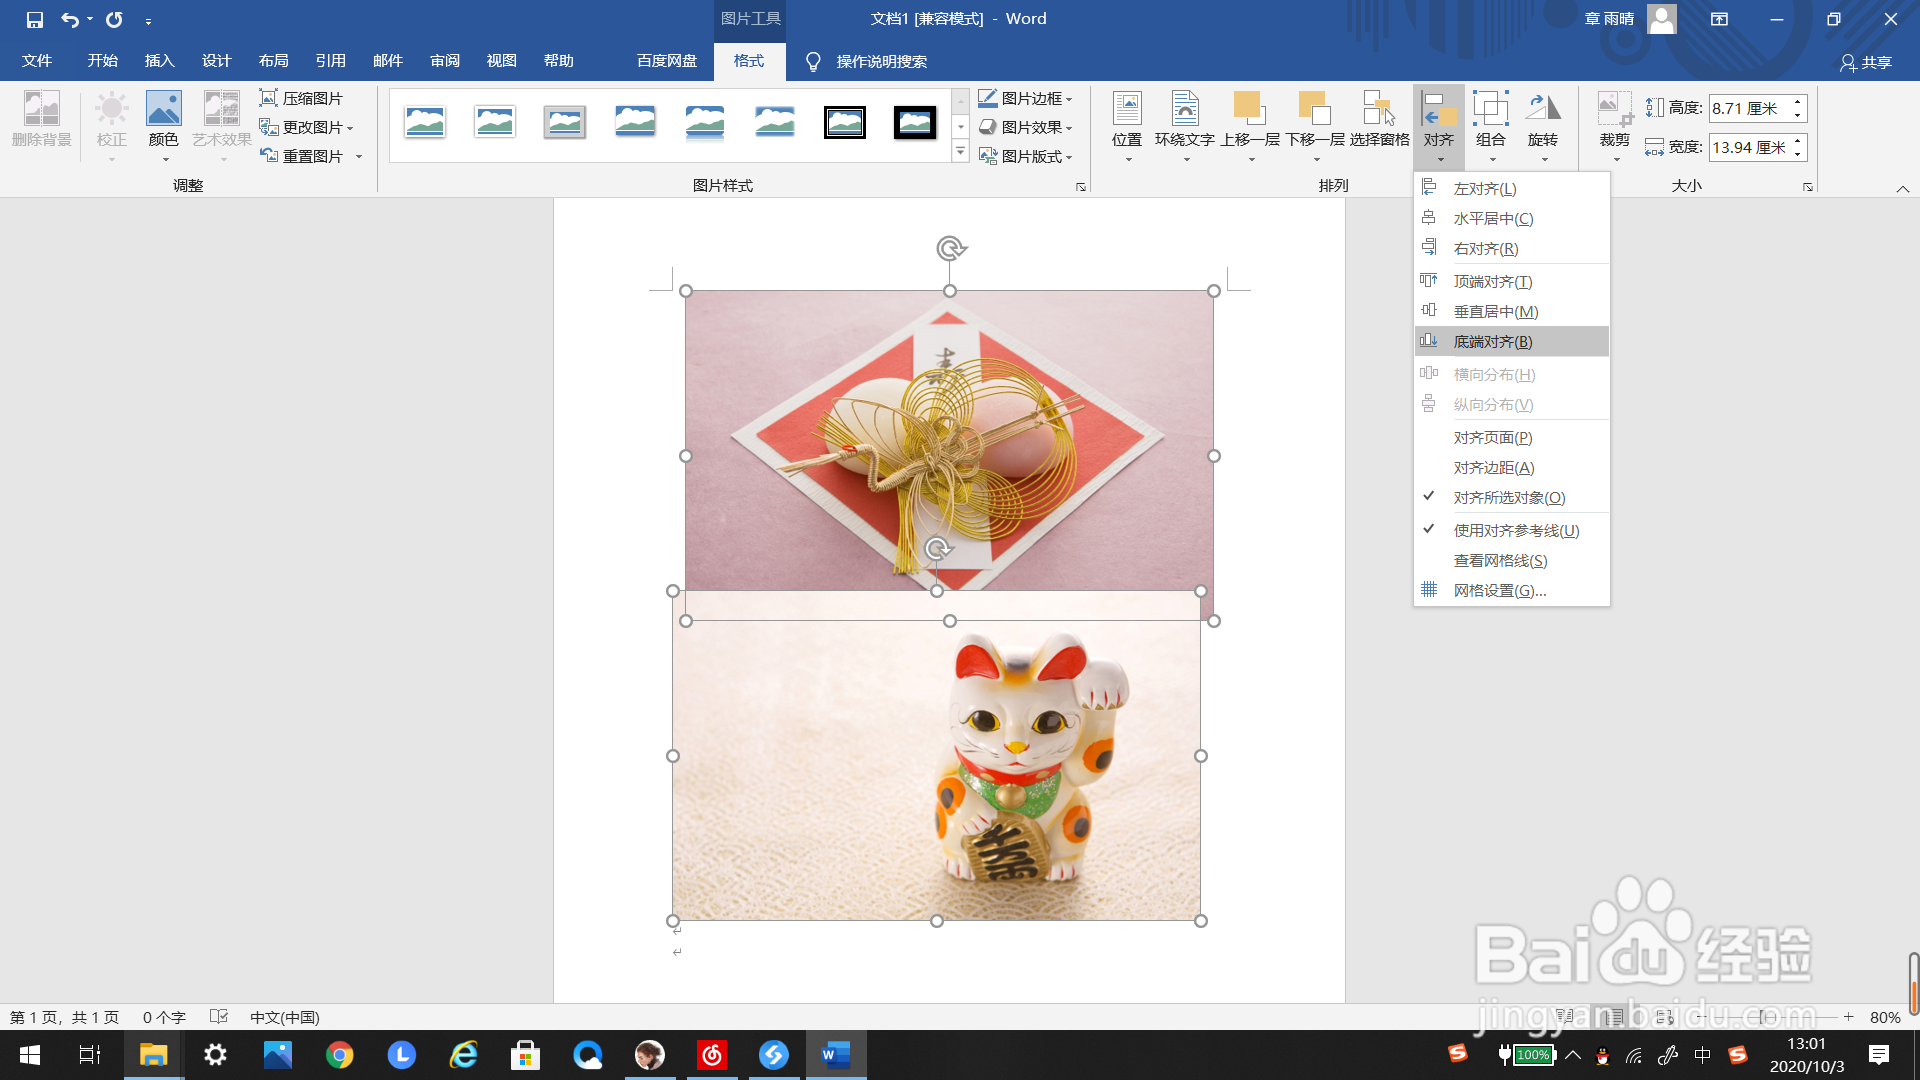Image resolution: width=1920 pixels, height=1080 pixels.
Task: Toggle View Gridlines (查看网格线)
Action: click(1511, 560)
